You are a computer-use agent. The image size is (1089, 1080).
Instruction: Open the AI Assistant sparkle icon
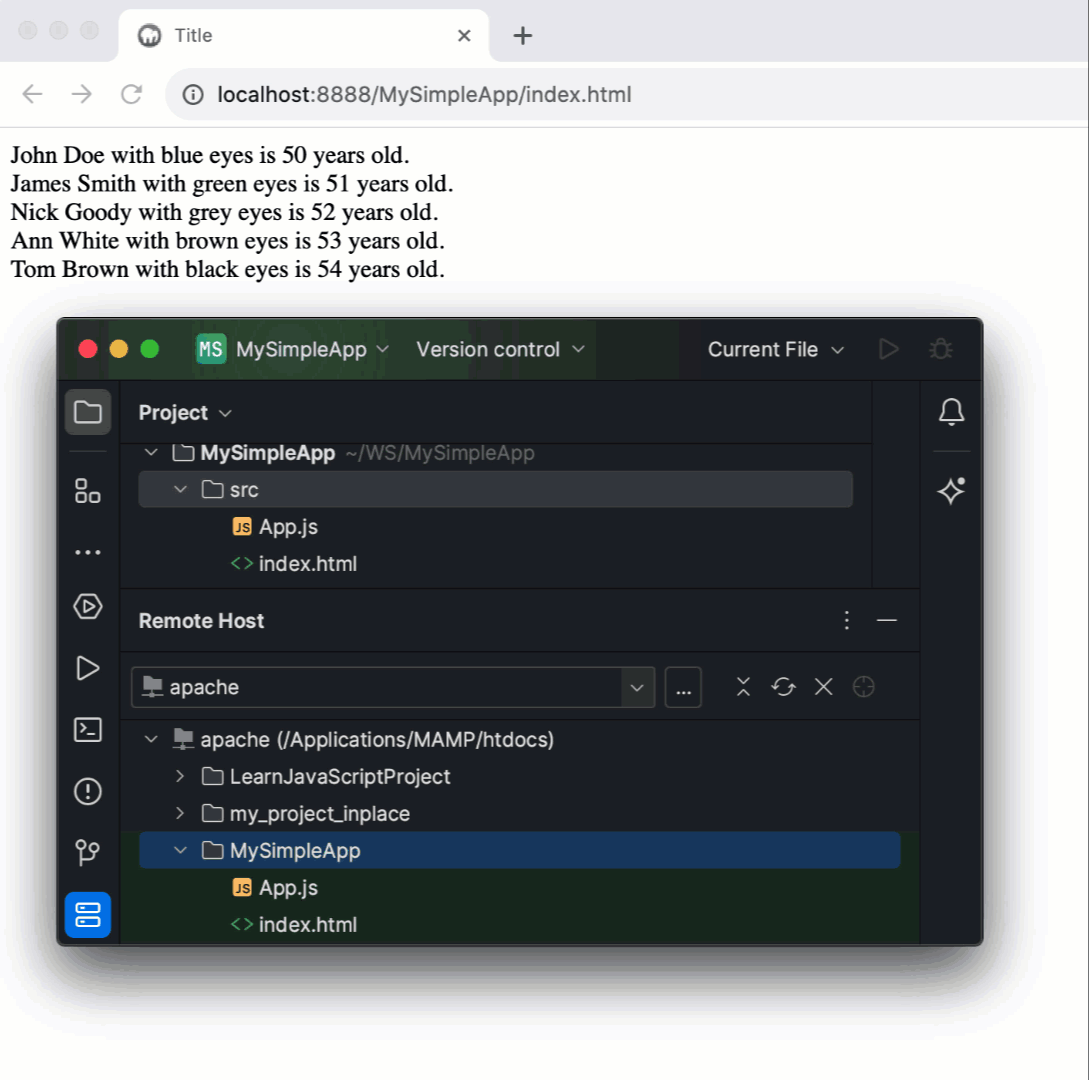click(x=951, y=491)
